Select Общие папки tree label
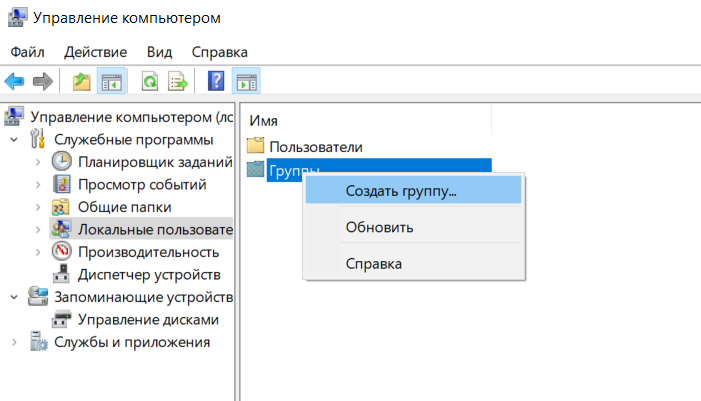701x401 pixels. click(125, 207)
